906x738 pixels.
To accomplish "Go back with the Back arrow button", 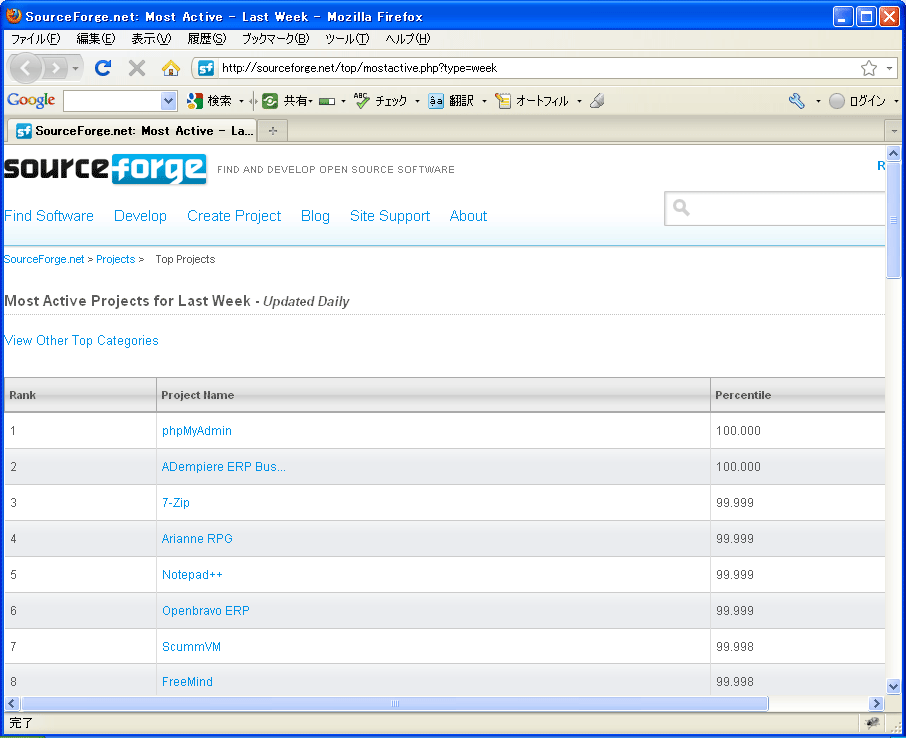I will (x=25, y=68).
